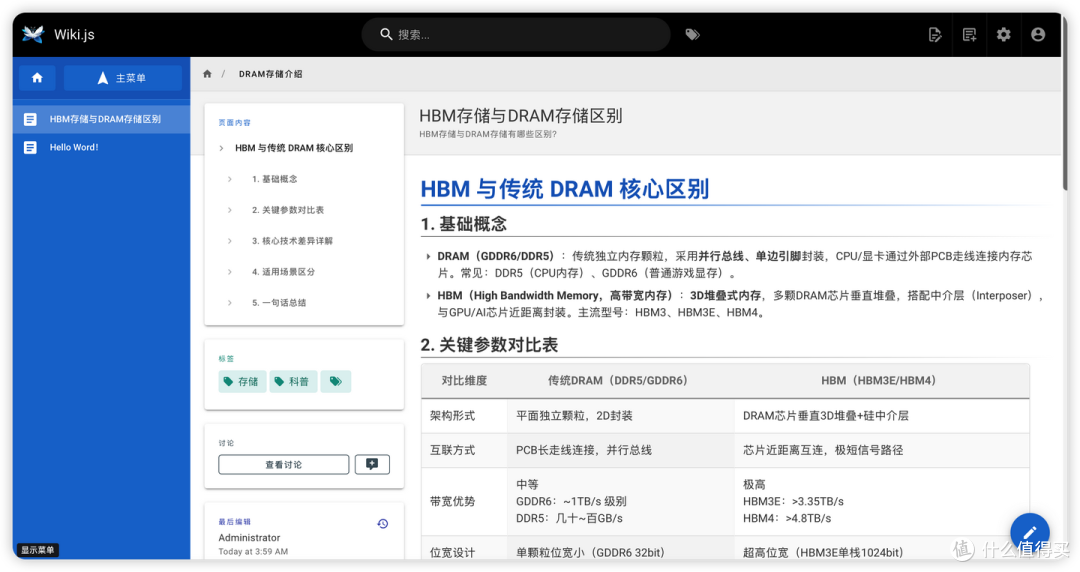Open the user account avatar icon
This screenshot has height=572, width=1080.
click(x=1038, y=34)
